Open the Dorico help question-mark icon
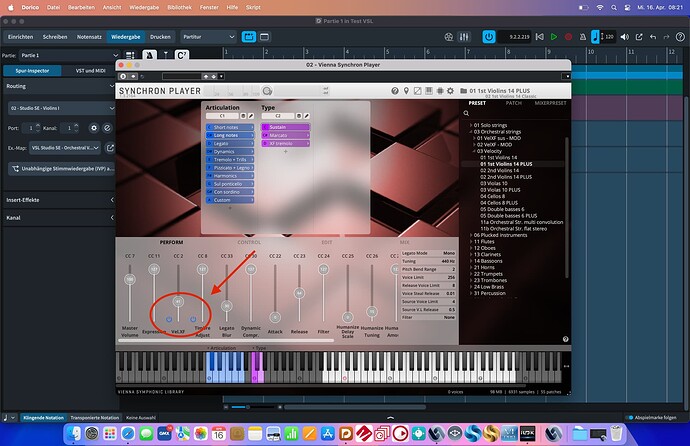 680,37
